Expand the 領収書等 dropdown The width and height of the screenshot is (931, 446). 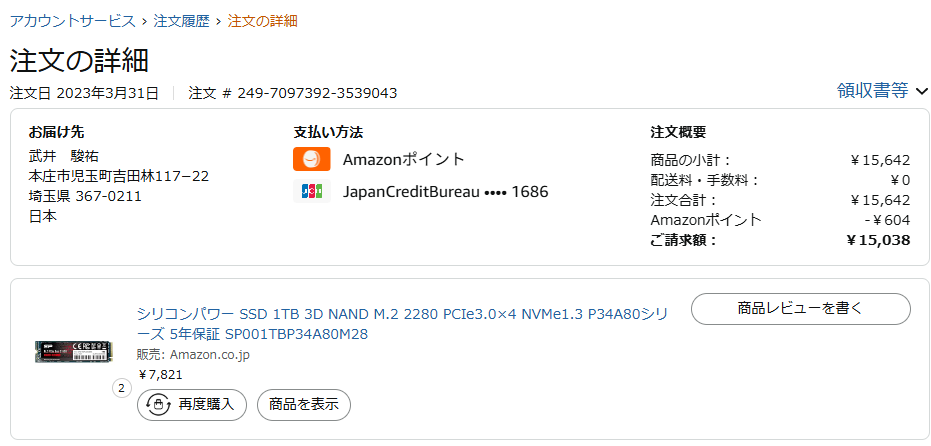coord(882,91)
